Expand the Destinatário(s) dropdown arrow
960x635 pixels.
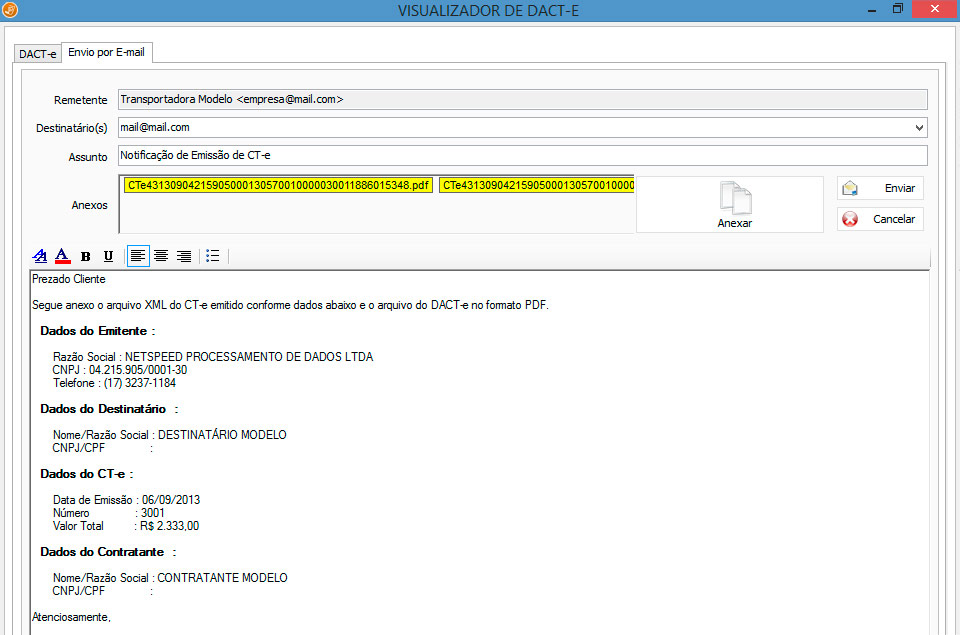coord(919,127)
